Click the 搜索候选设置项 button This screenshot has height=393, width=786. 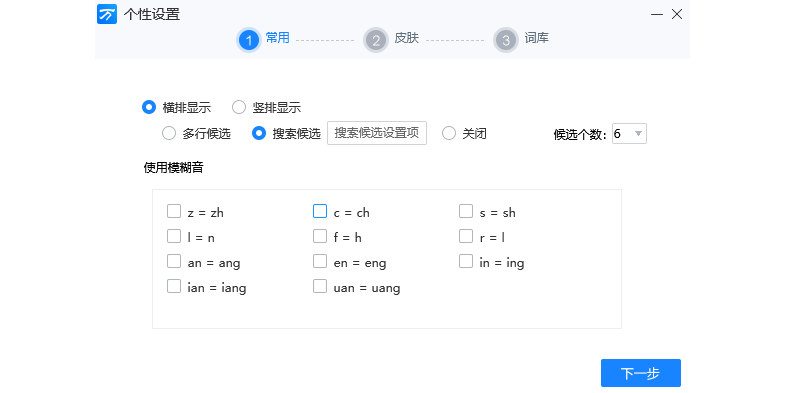pos(377,133)
